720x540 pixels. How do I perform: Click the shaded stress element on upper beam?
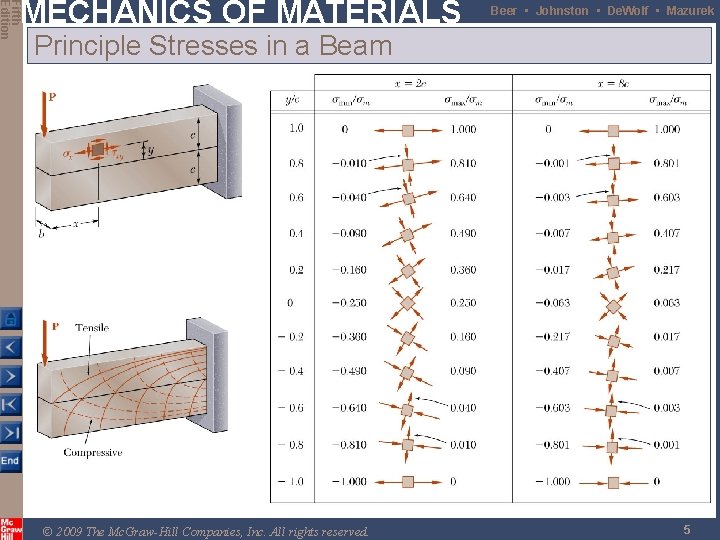pyautogui.click(x=97, y=149)
